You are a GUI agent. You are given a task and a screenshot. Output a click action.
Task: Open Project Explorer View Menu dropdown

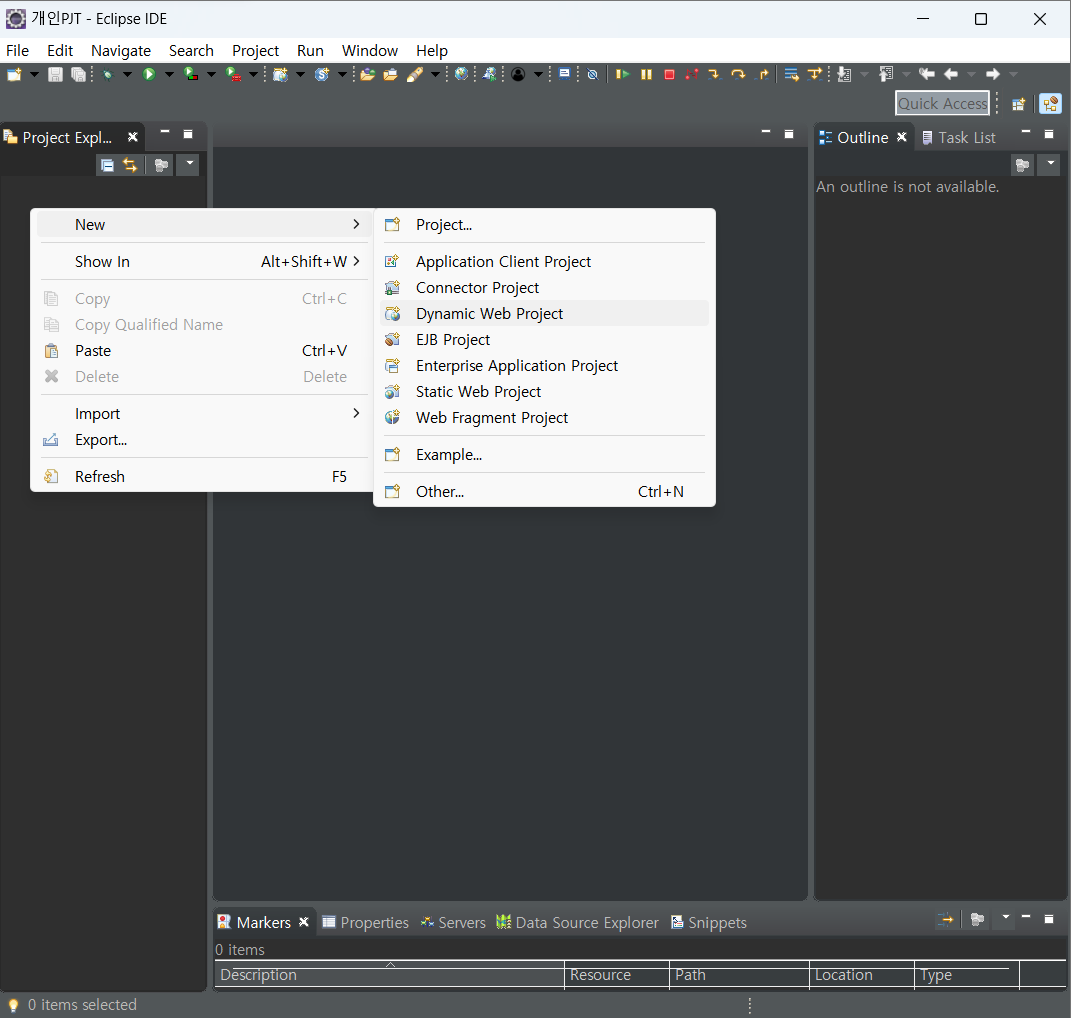189,164
